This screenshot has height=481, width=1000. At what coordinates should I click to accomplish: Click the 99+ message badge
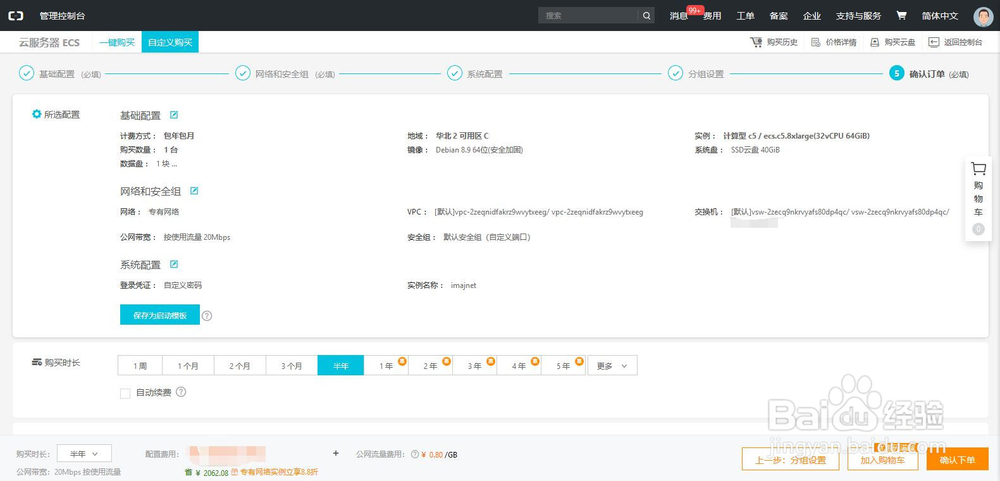(695, 10)
